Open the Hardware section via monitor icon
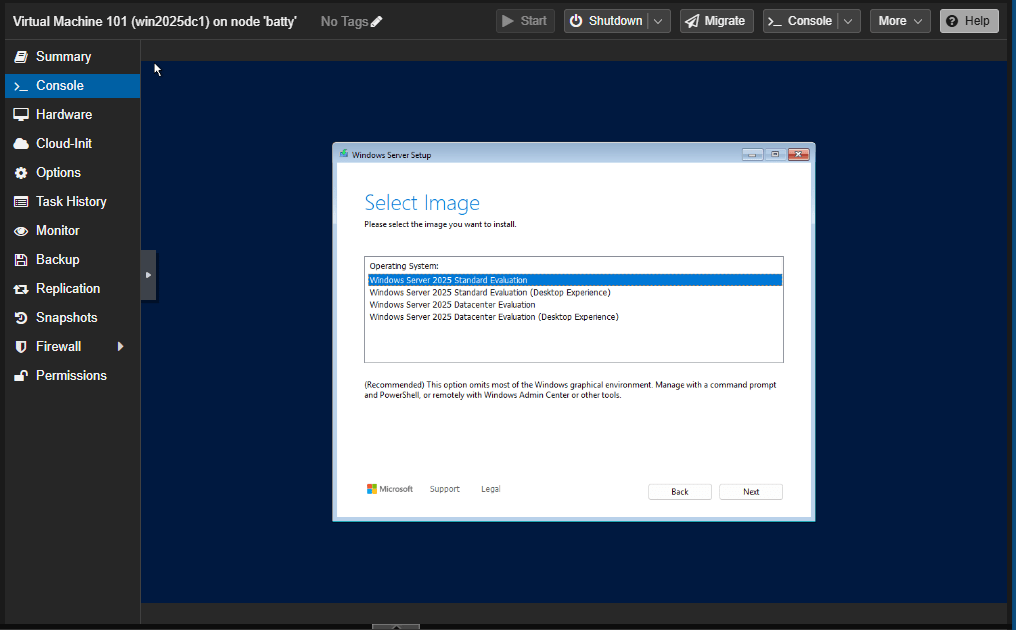The image size is (1016, 630). [x=20, y=115]
